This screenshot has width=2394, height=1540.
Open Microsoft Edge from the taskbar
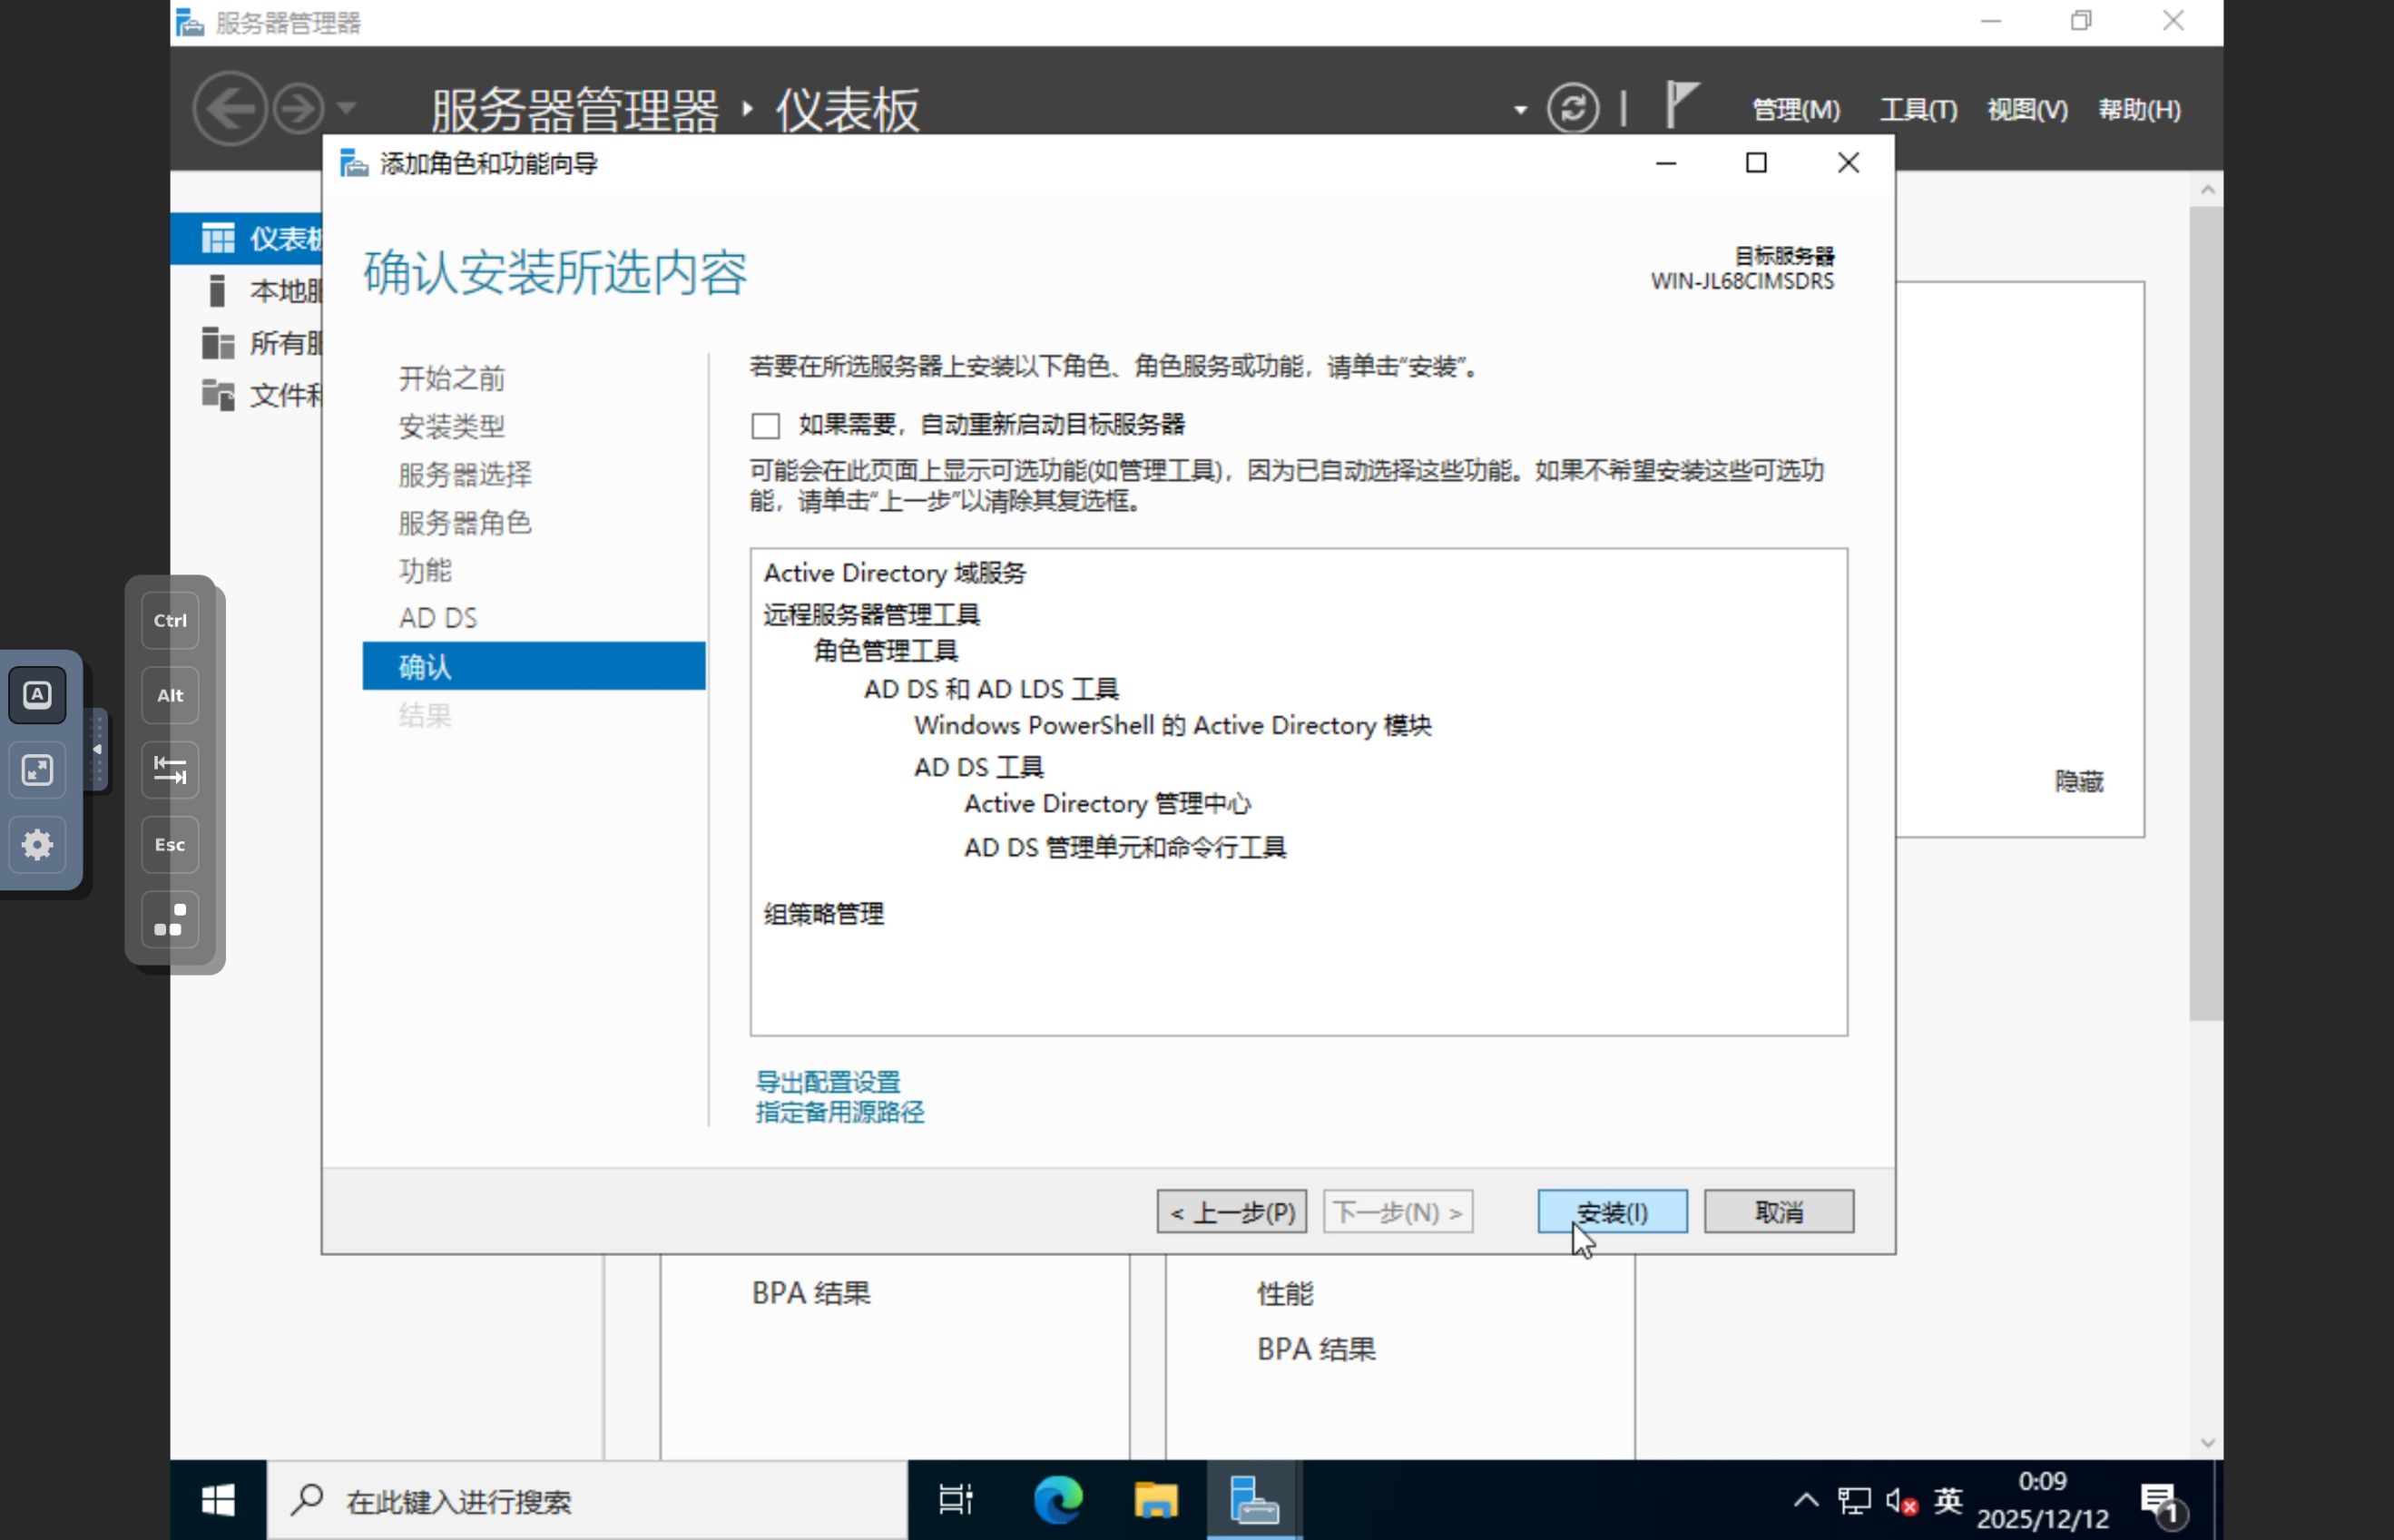click(1057, 1500)
